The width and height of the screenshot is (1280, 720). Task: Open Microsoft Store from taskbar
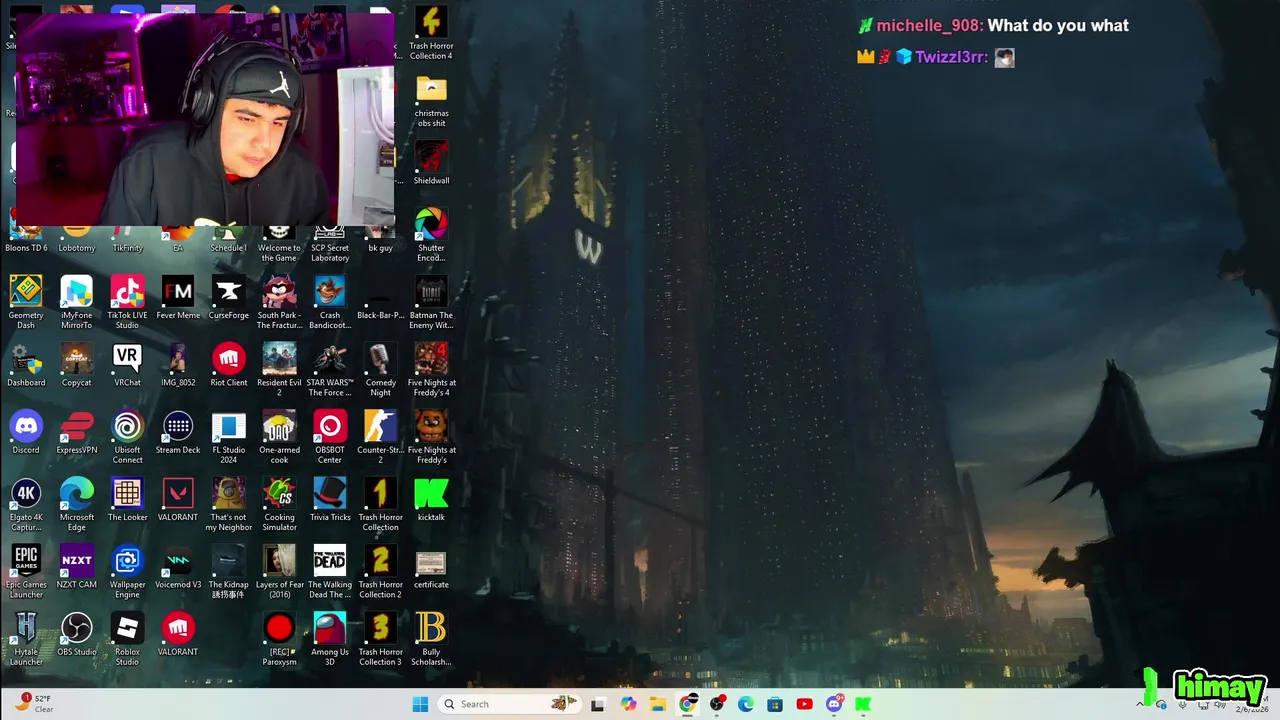(x=775, y=704)
